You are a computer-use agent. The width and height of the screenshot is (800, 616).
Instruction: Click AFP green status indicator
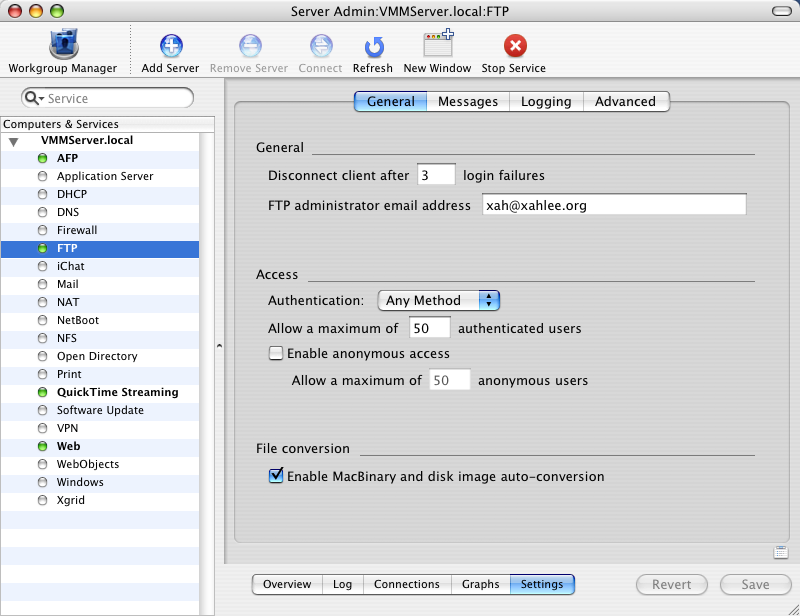43,158
